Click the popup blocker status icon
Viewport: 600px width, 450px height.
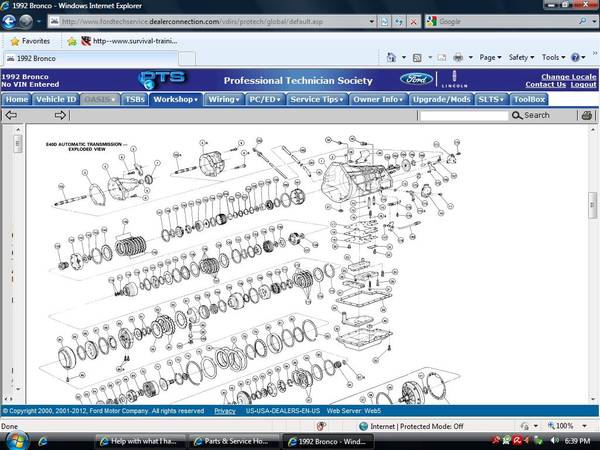coord(321,426)
